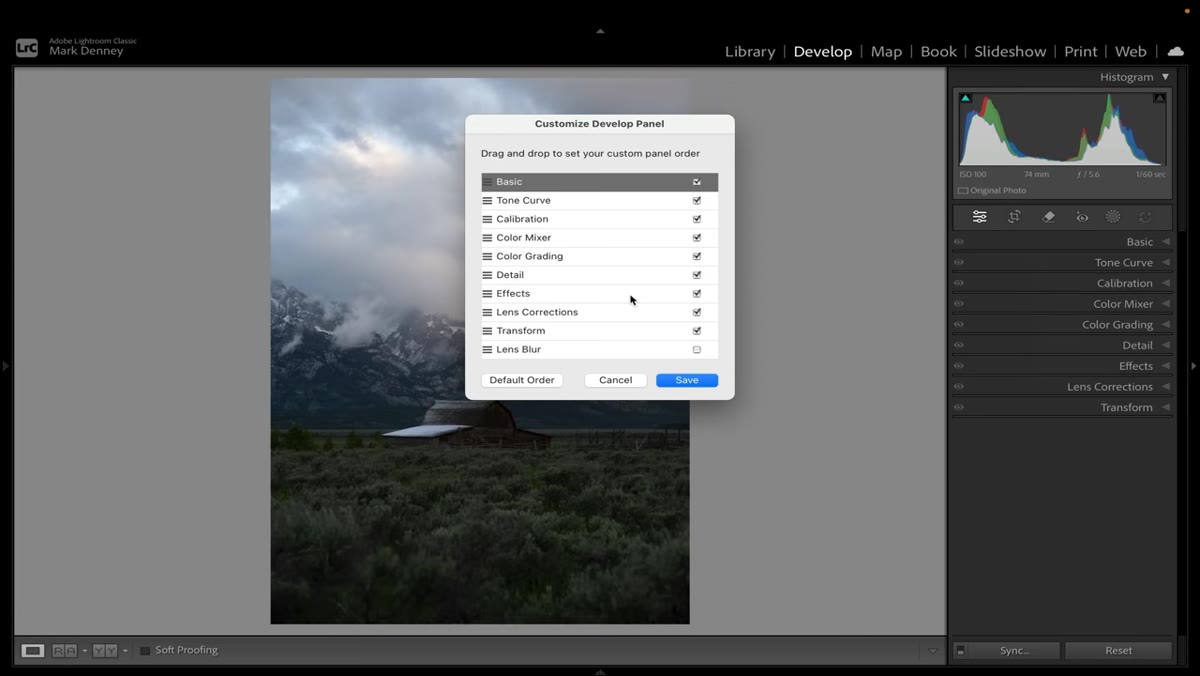Click the Loupe view mode icon
This screenshot has height=676, width=1200.
[x=33, y=650]
